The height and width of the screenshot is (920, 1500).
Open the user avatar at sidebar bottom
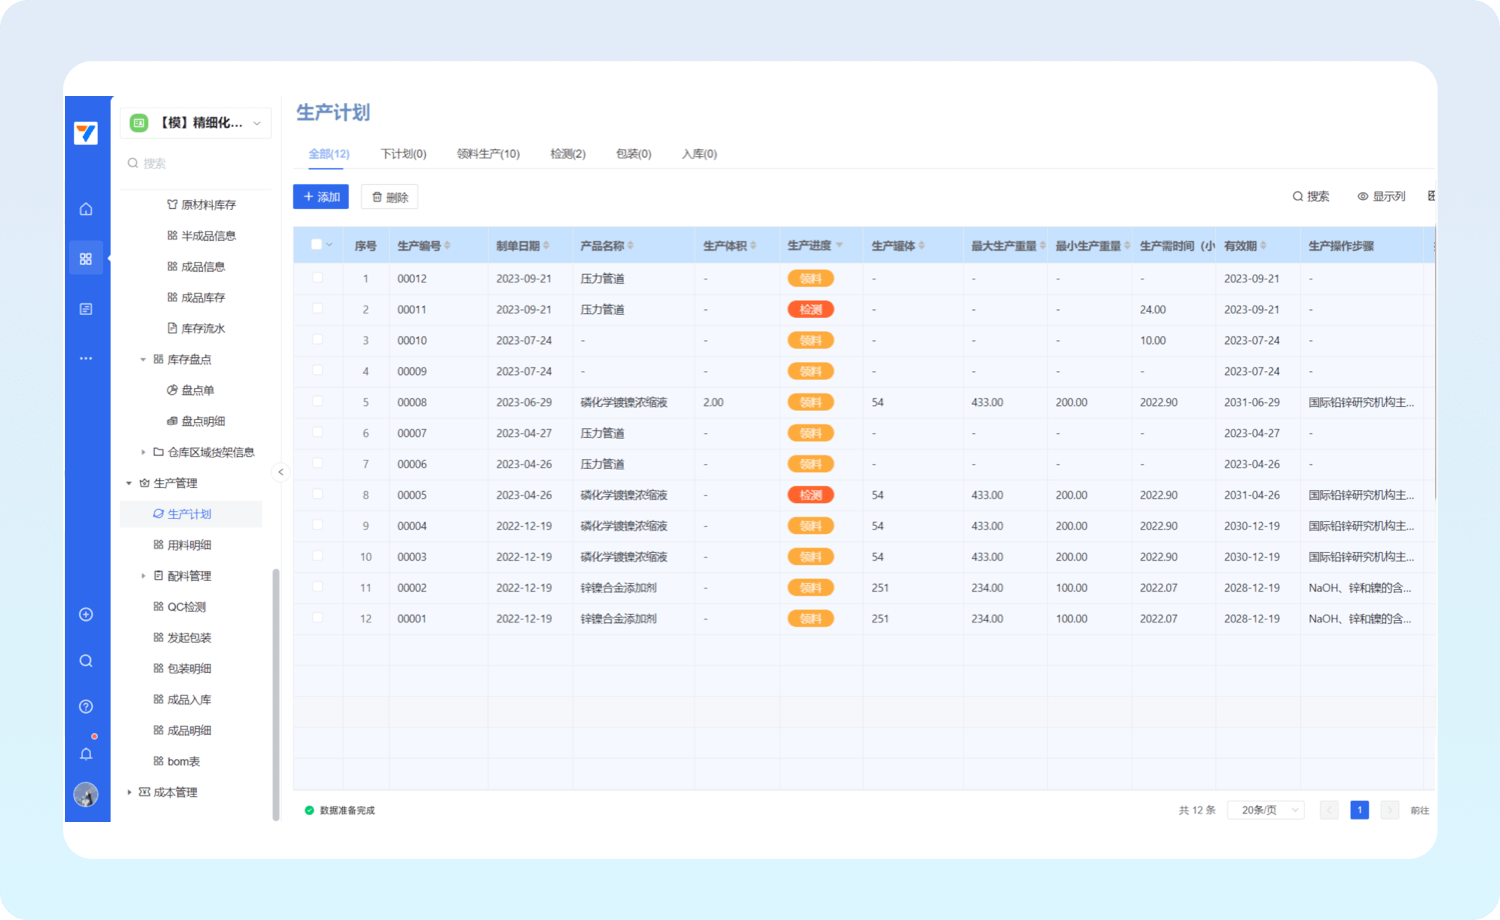point(86,795)
